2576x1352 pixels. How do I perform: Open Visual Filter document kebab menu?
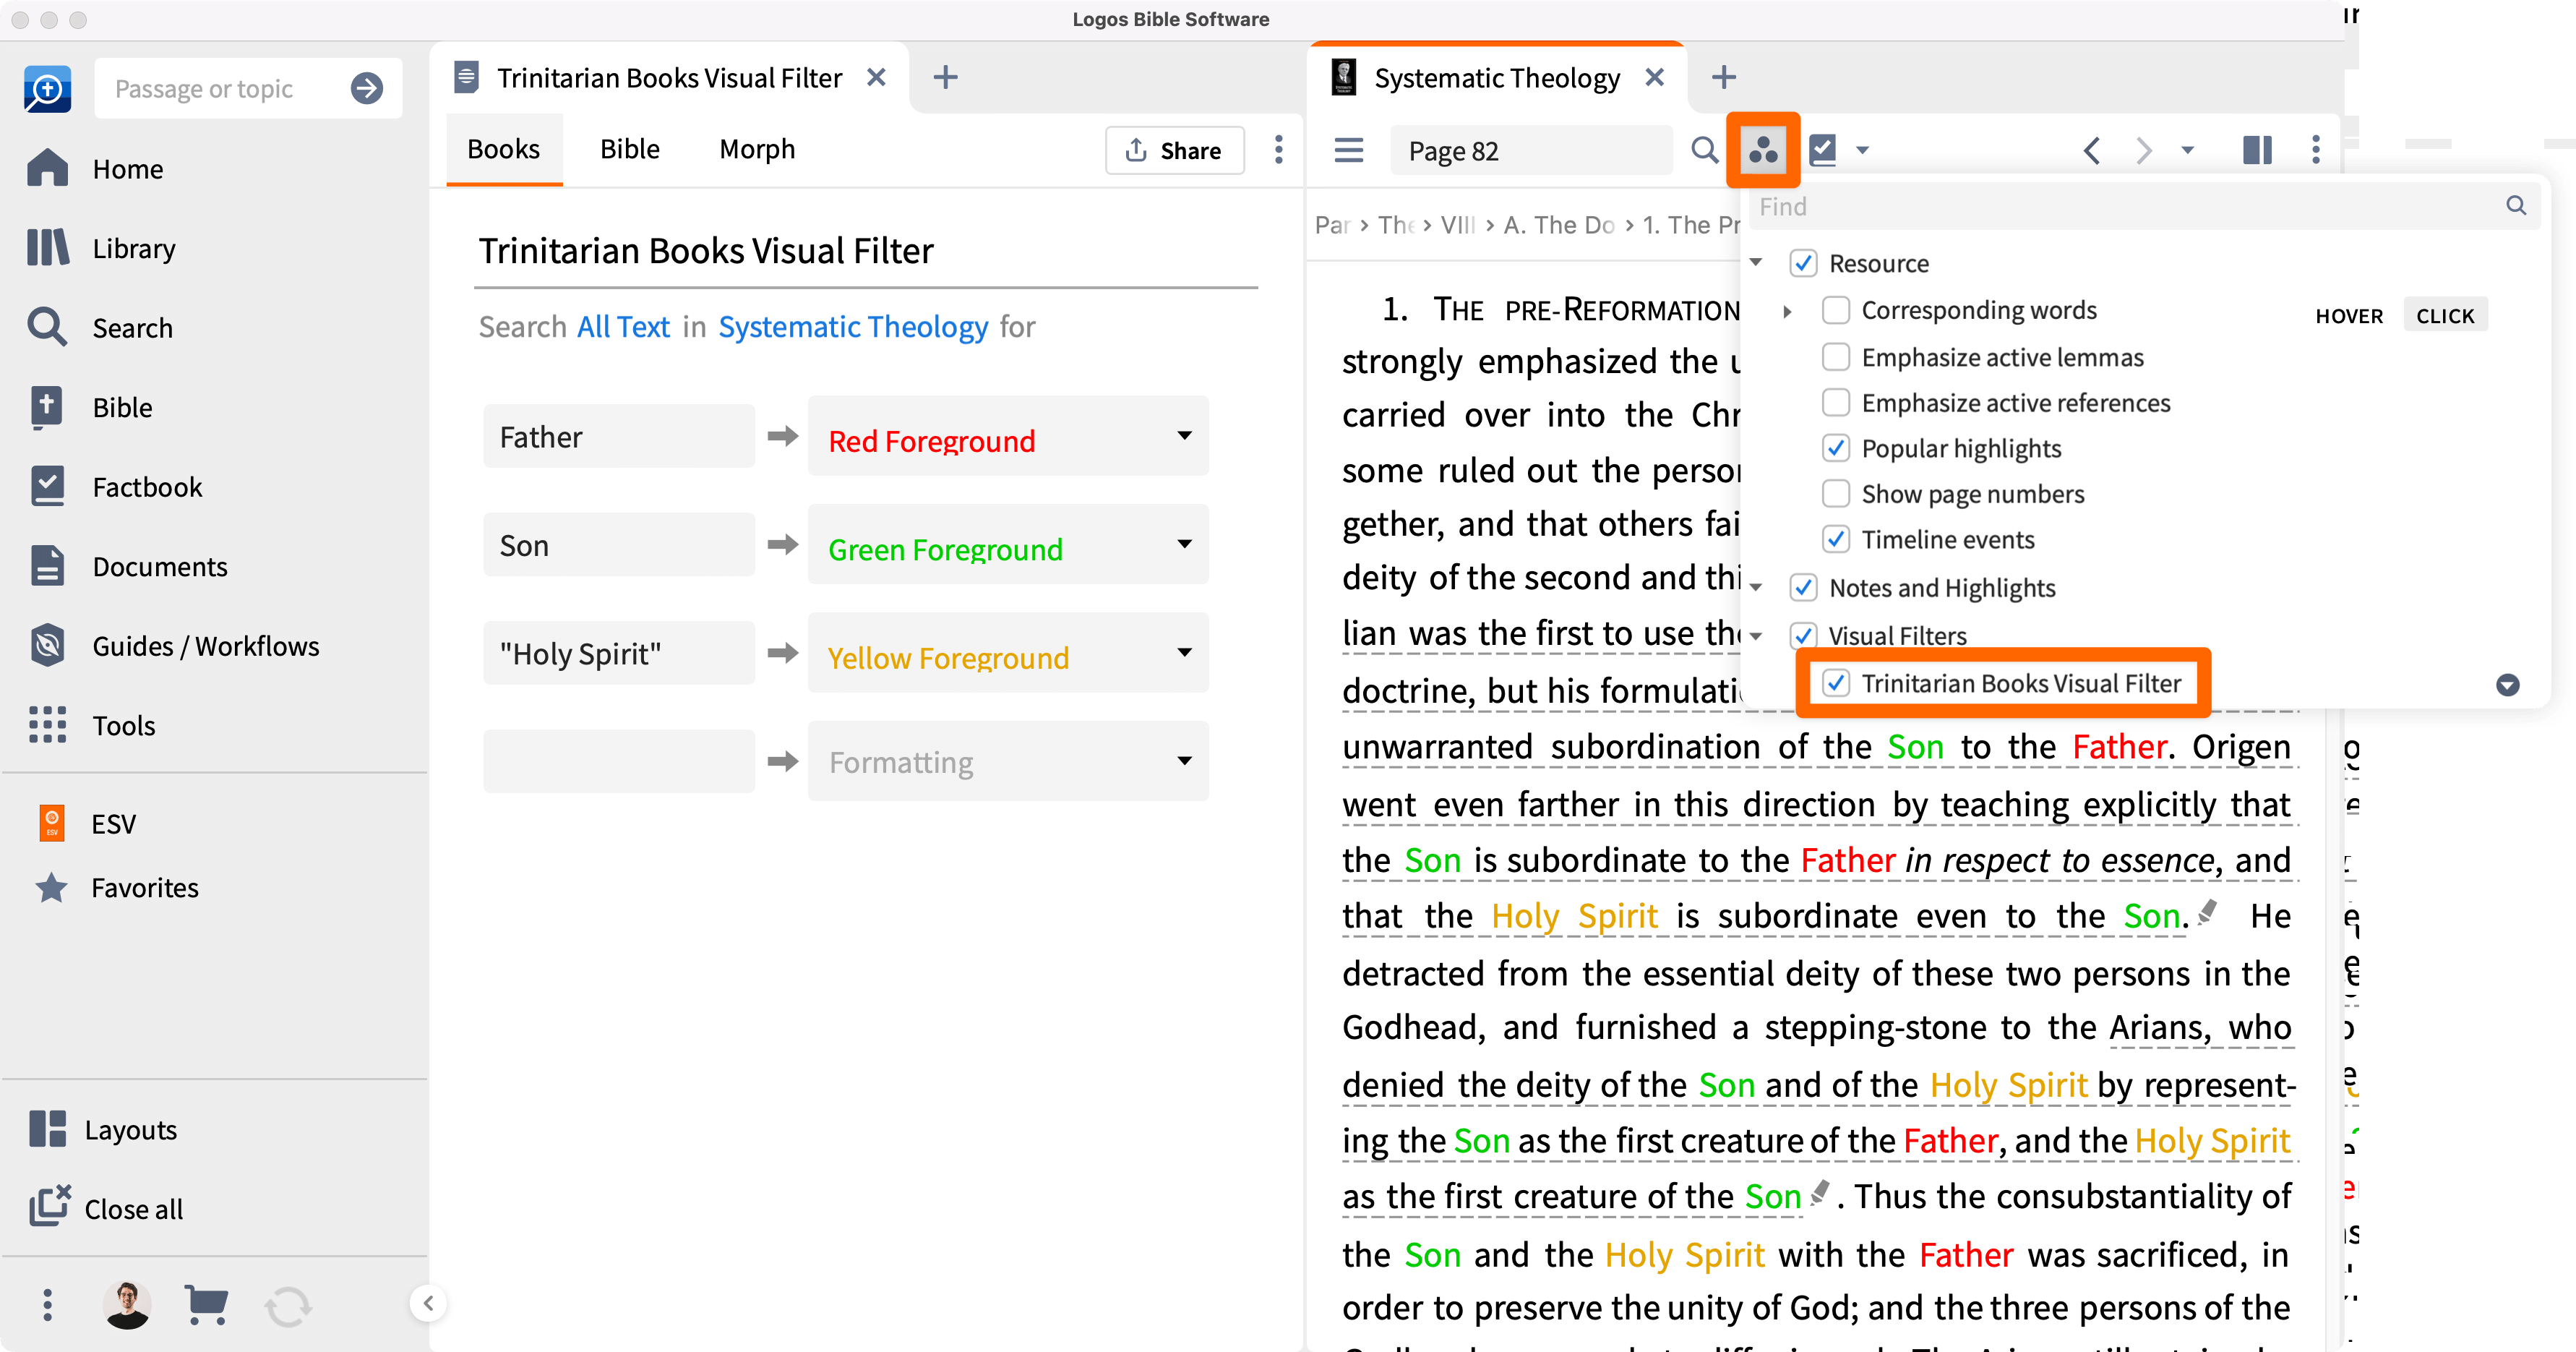point(1278,150)
